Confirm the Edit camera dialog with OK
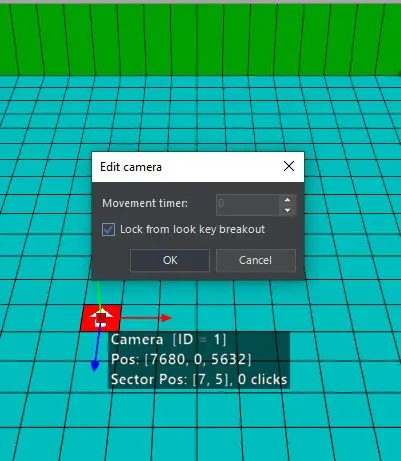Viewport: 401px width, 461px height. (x=170, y=260)
